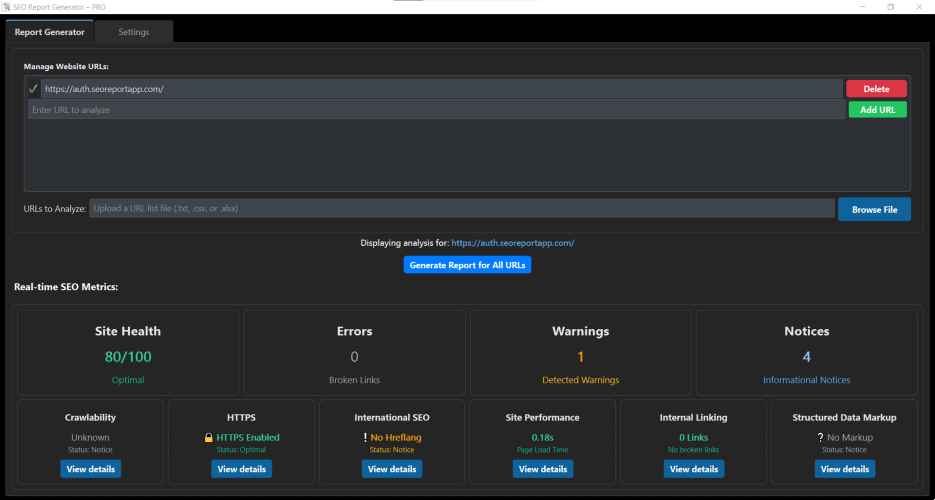This screenshot has height=500, width=935.
Task: Click the HTTPS padlock icon
Action: coord(209,437)
